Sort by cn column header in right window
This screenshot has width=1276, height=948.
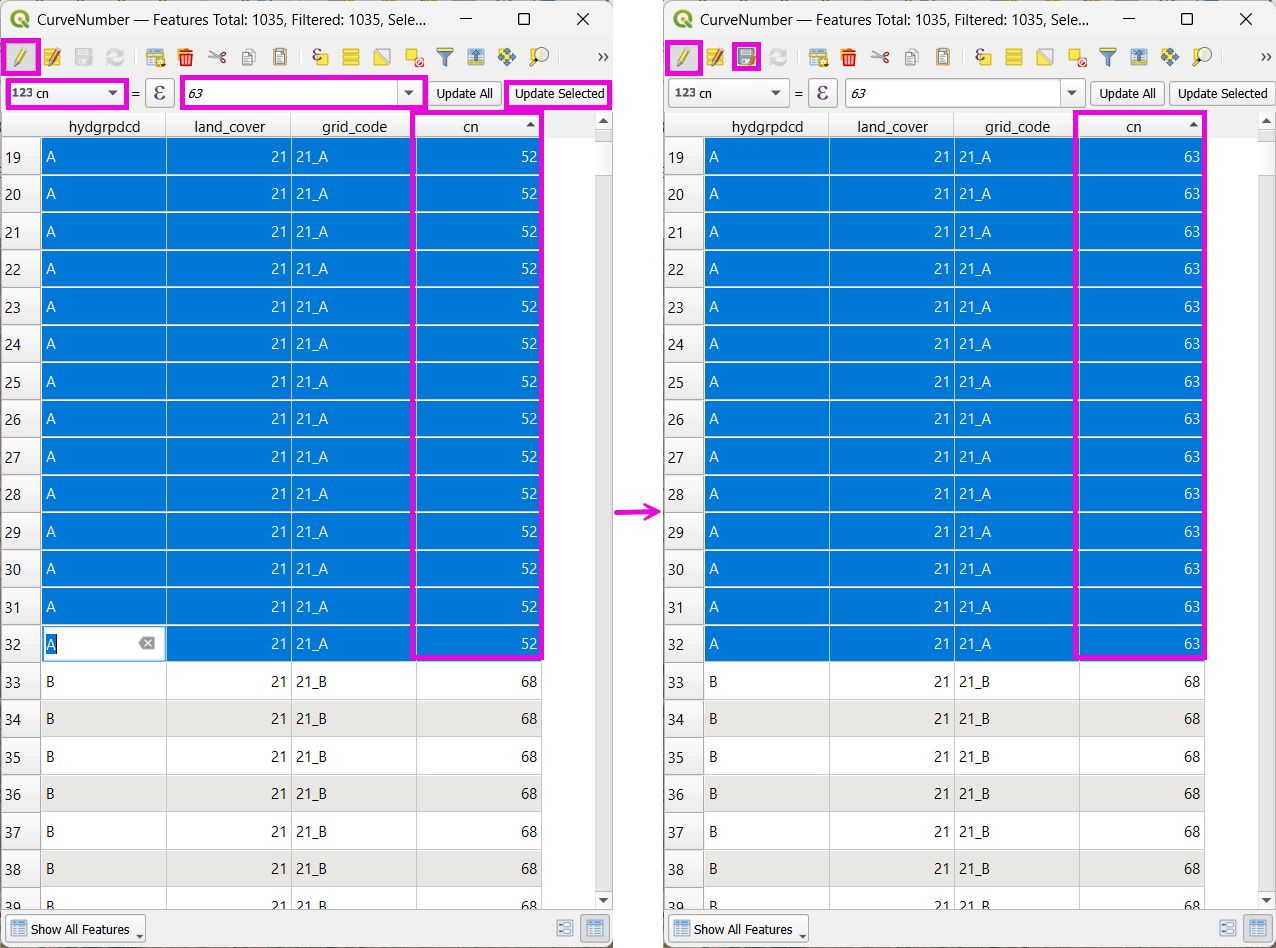[1133, 126]
